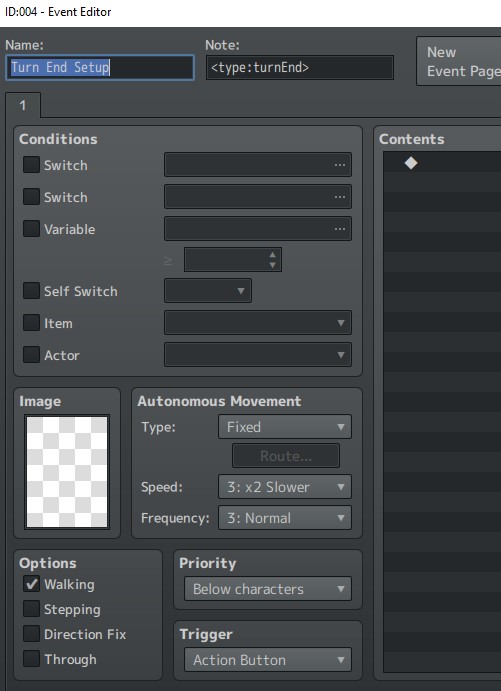Enable the first Switch condition checkbox

[31, 165]
